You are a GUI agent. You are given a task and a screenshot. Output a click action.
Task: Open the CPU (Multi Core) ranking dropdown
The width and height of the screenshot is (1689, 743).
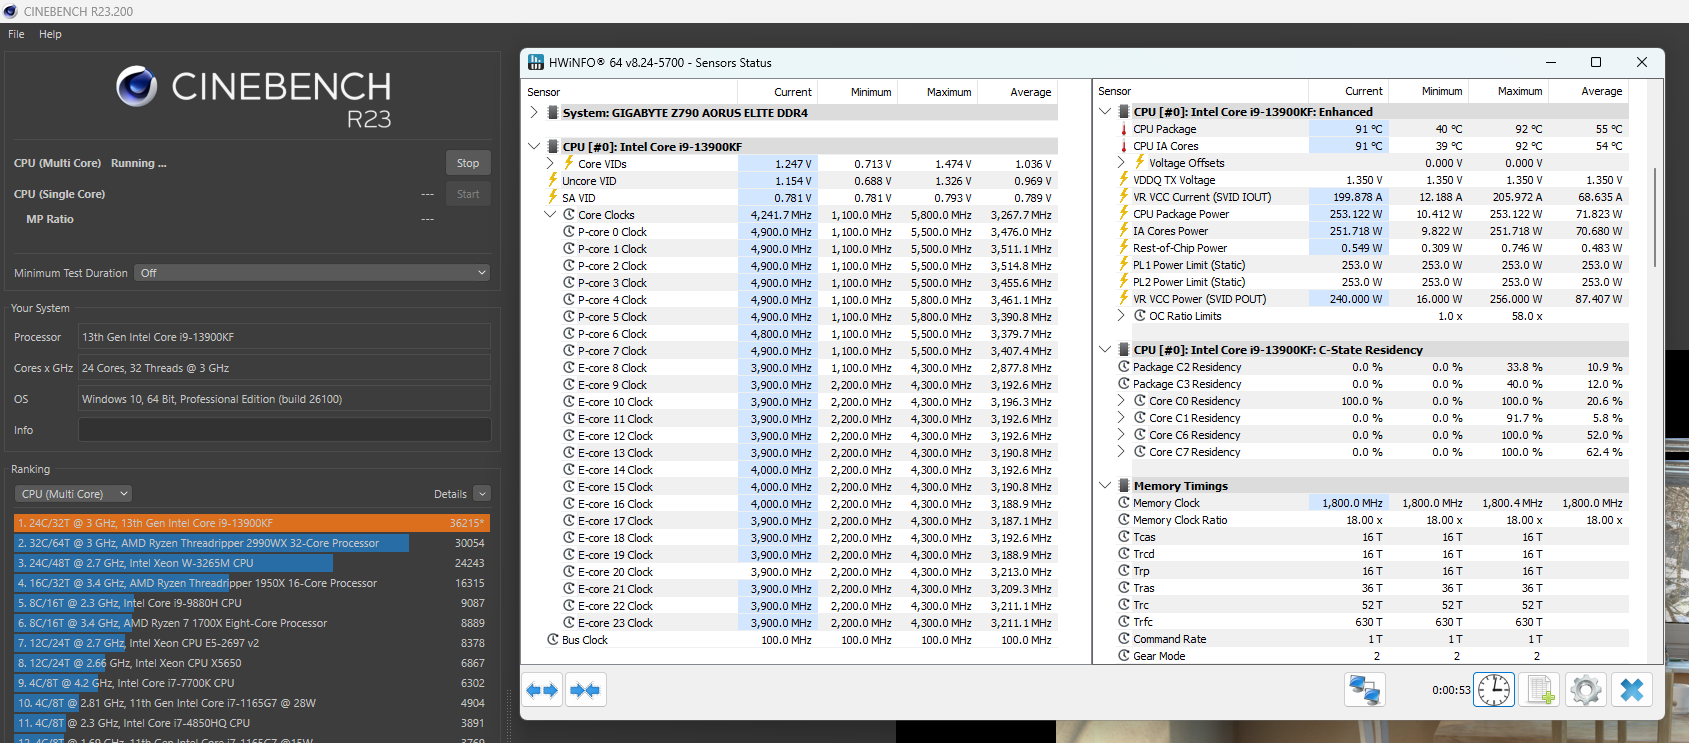[73, 494]
